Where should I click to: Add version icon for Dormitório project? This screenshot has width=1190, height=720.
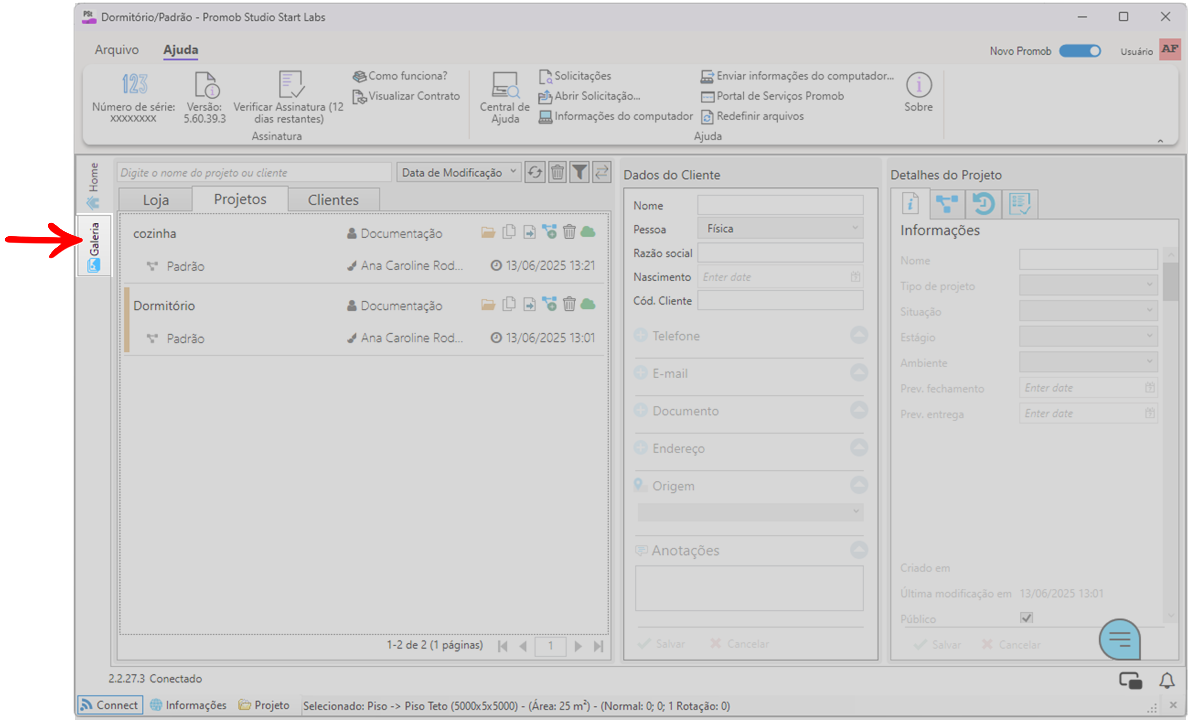[x=549, y=304]
